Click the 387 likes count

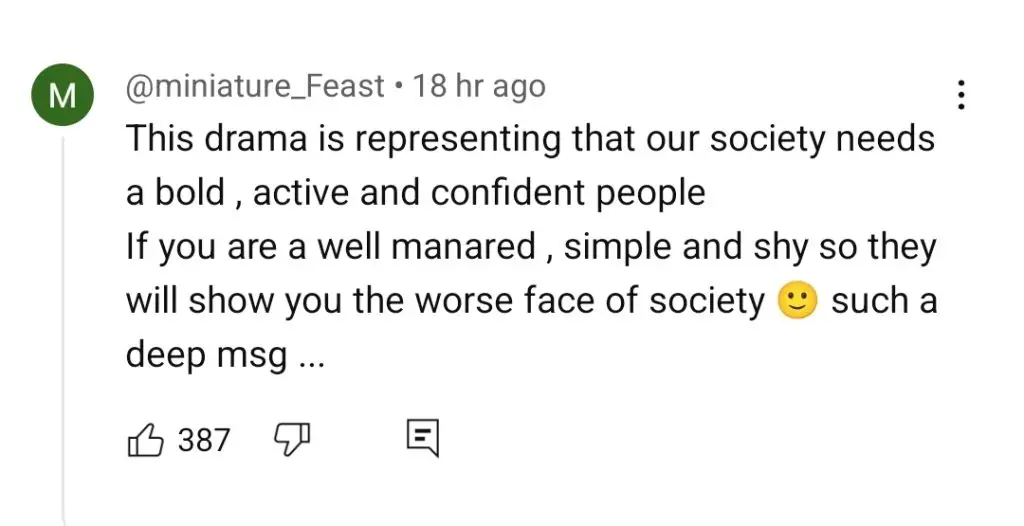click(204, 440)
